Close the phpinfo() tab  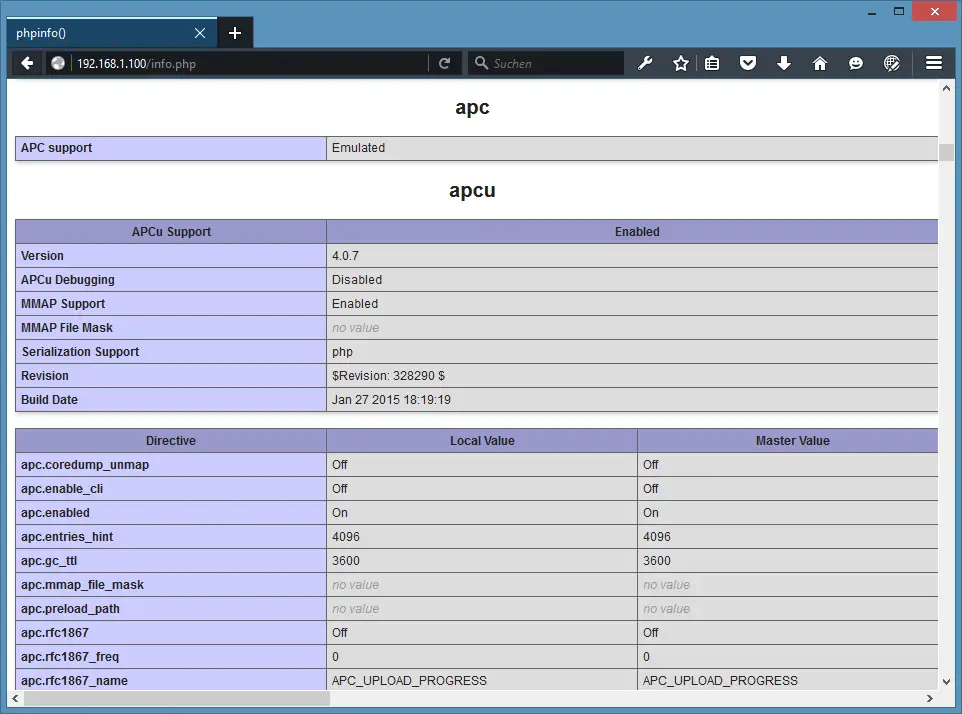coord(200,33)
